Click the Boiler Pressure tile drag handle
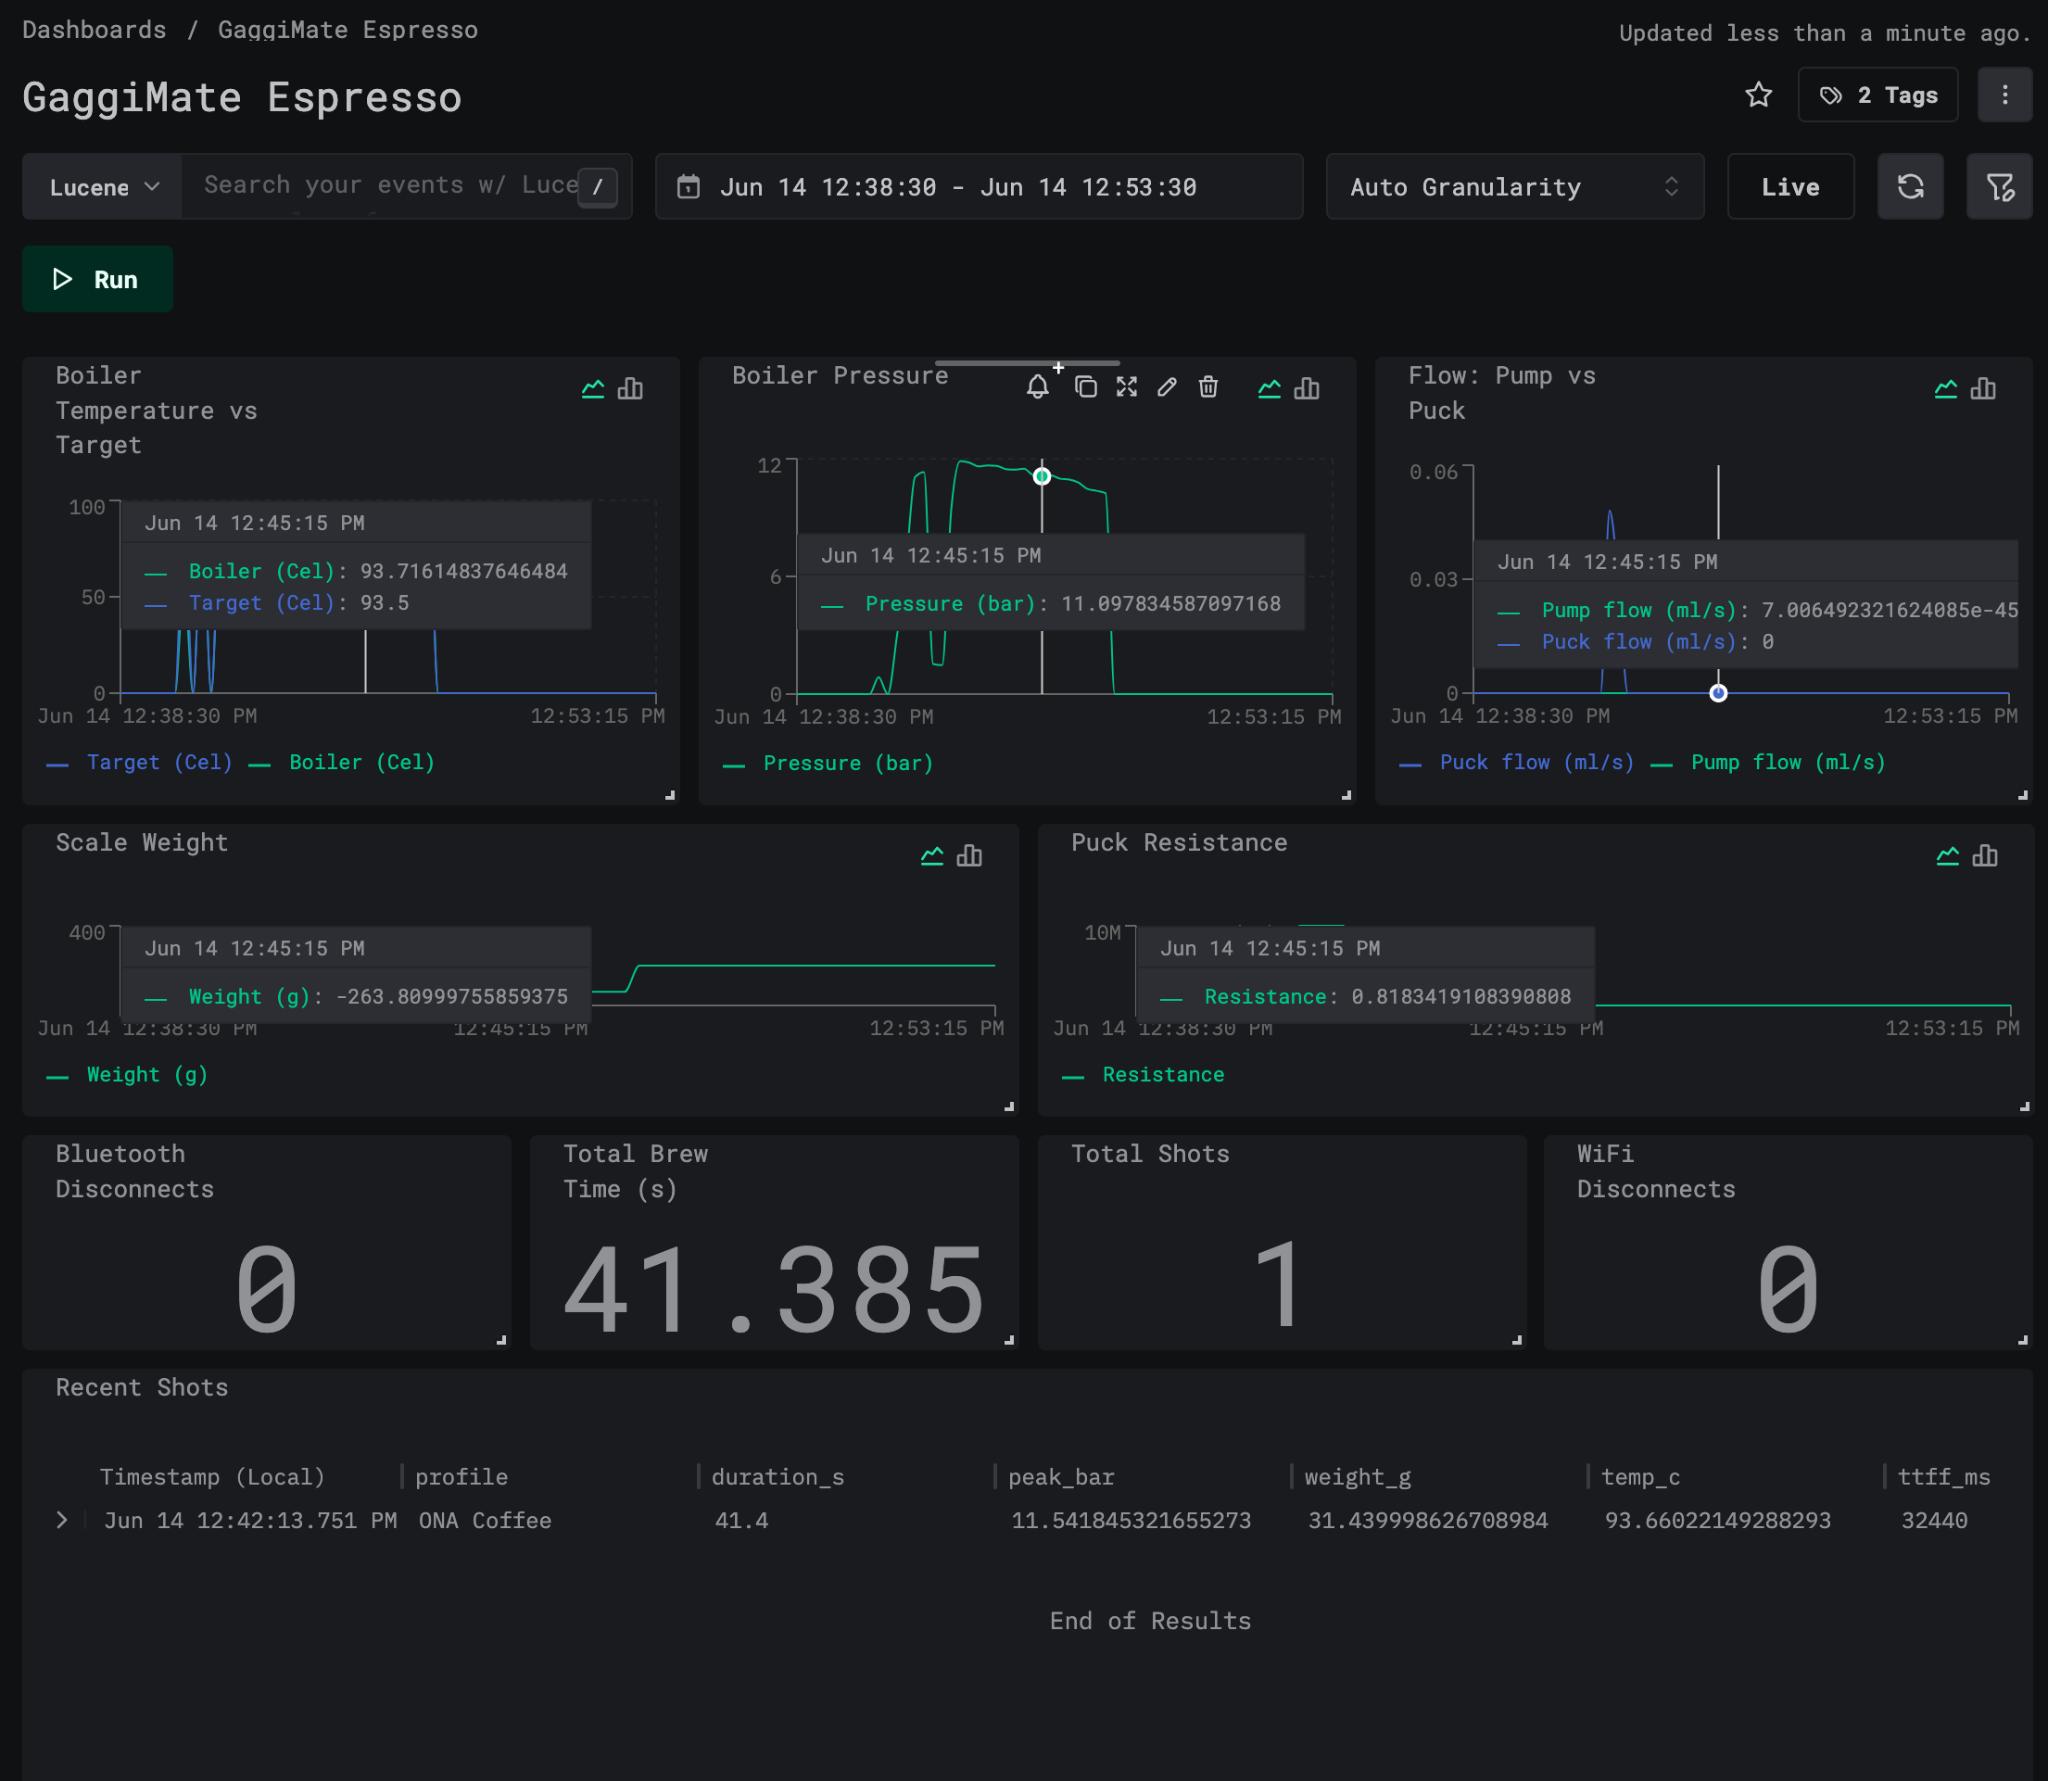 1027,363
